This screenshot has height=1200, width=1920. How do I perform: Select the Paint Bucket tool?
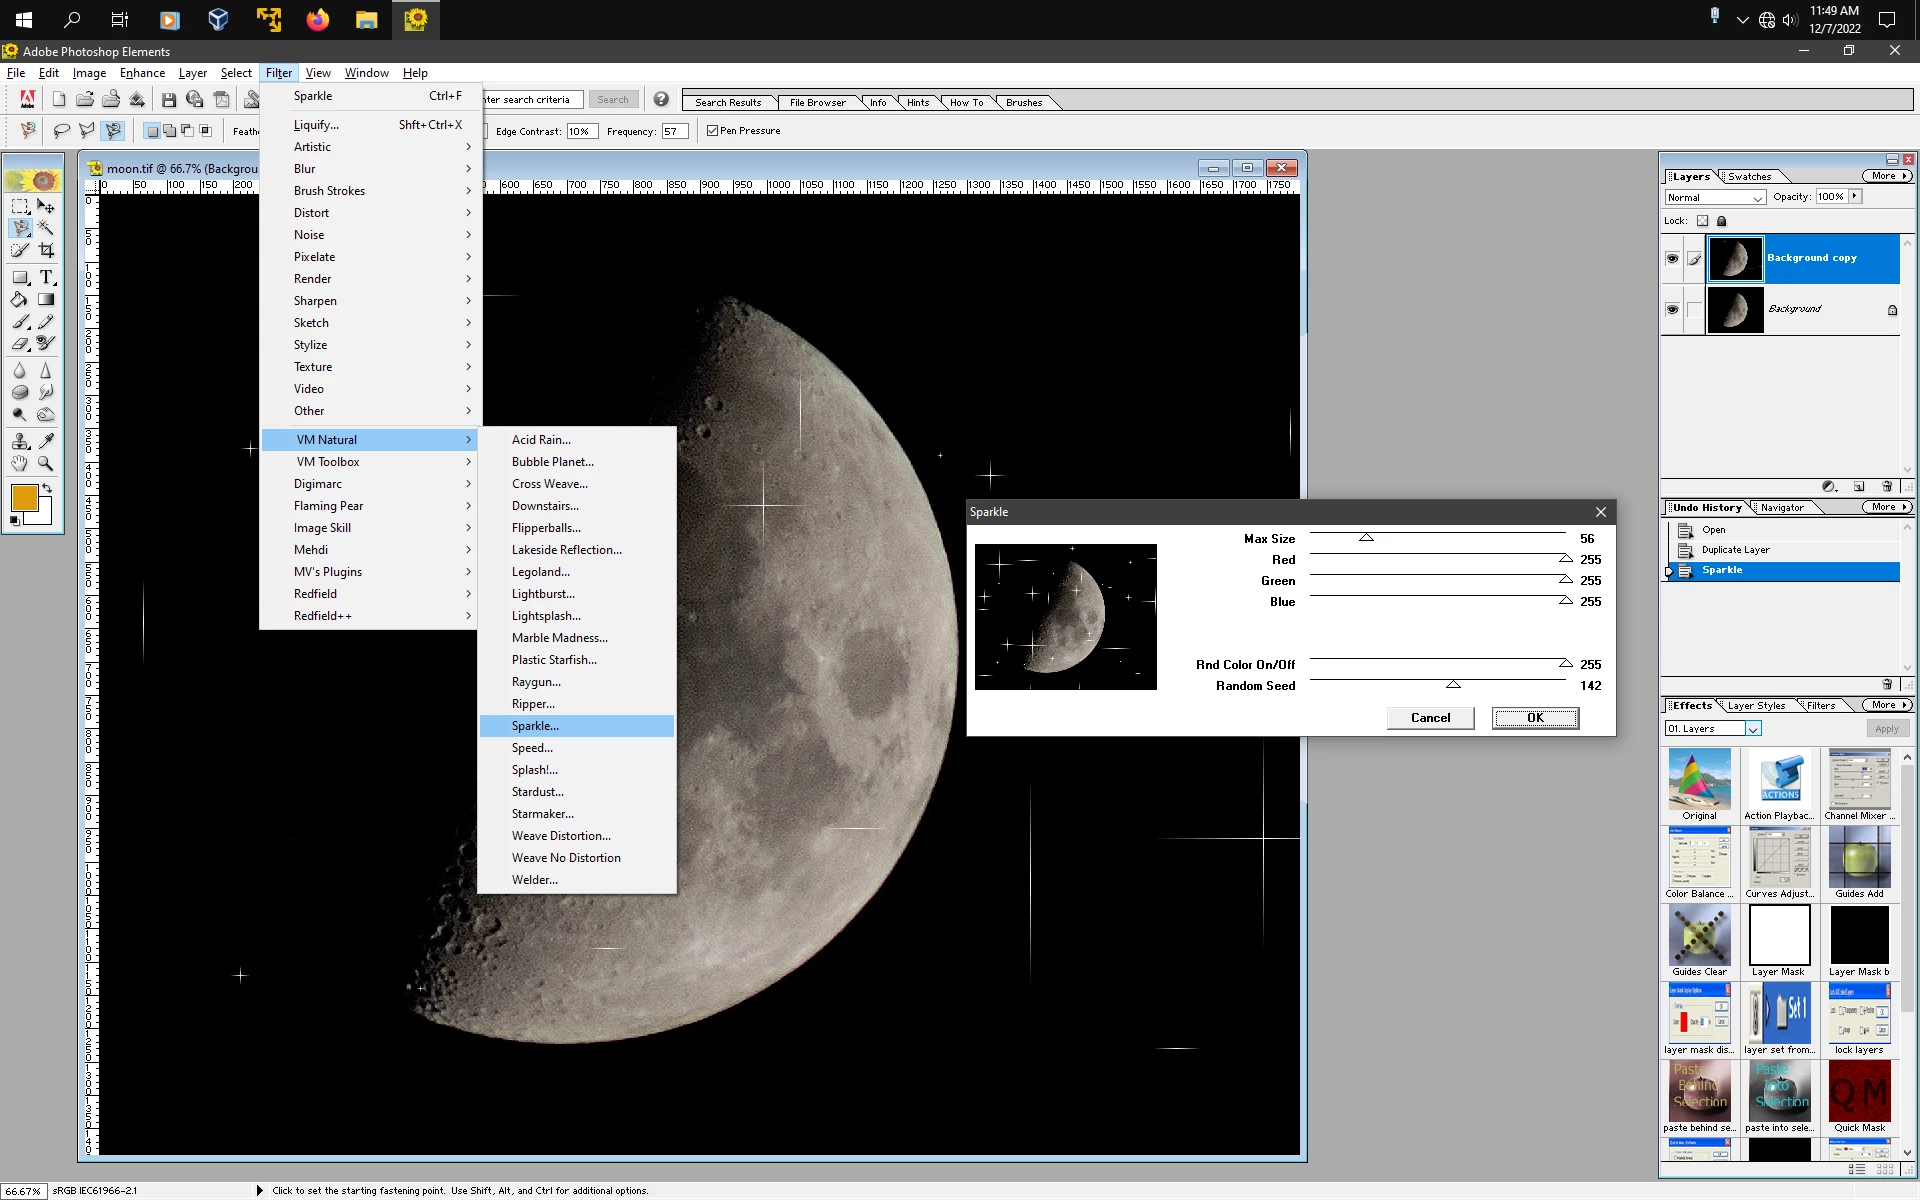pyautogui.click(x=20, y=299)
